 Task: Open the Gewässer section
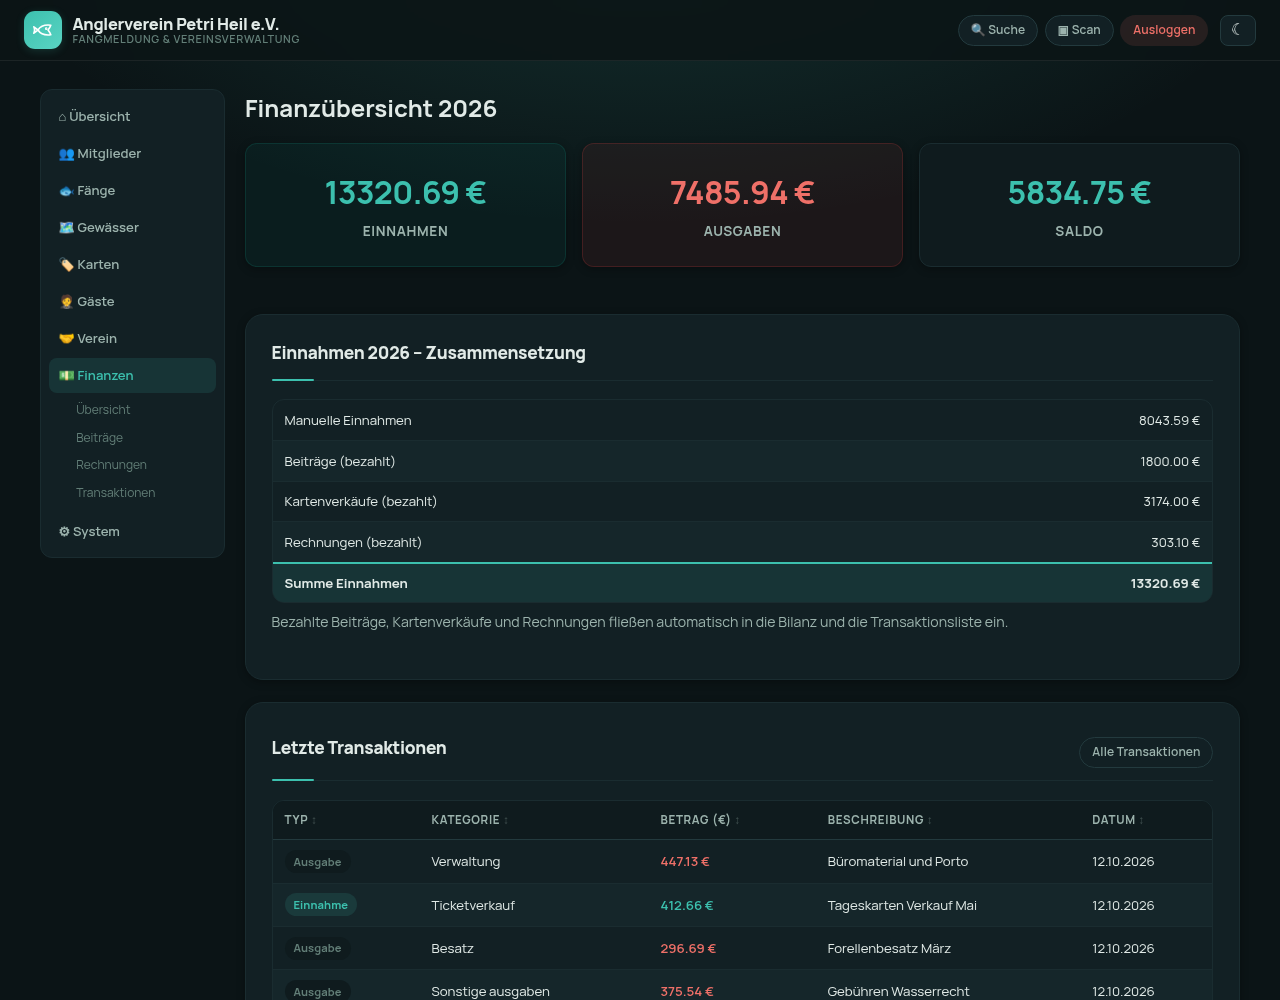(132, 228)
